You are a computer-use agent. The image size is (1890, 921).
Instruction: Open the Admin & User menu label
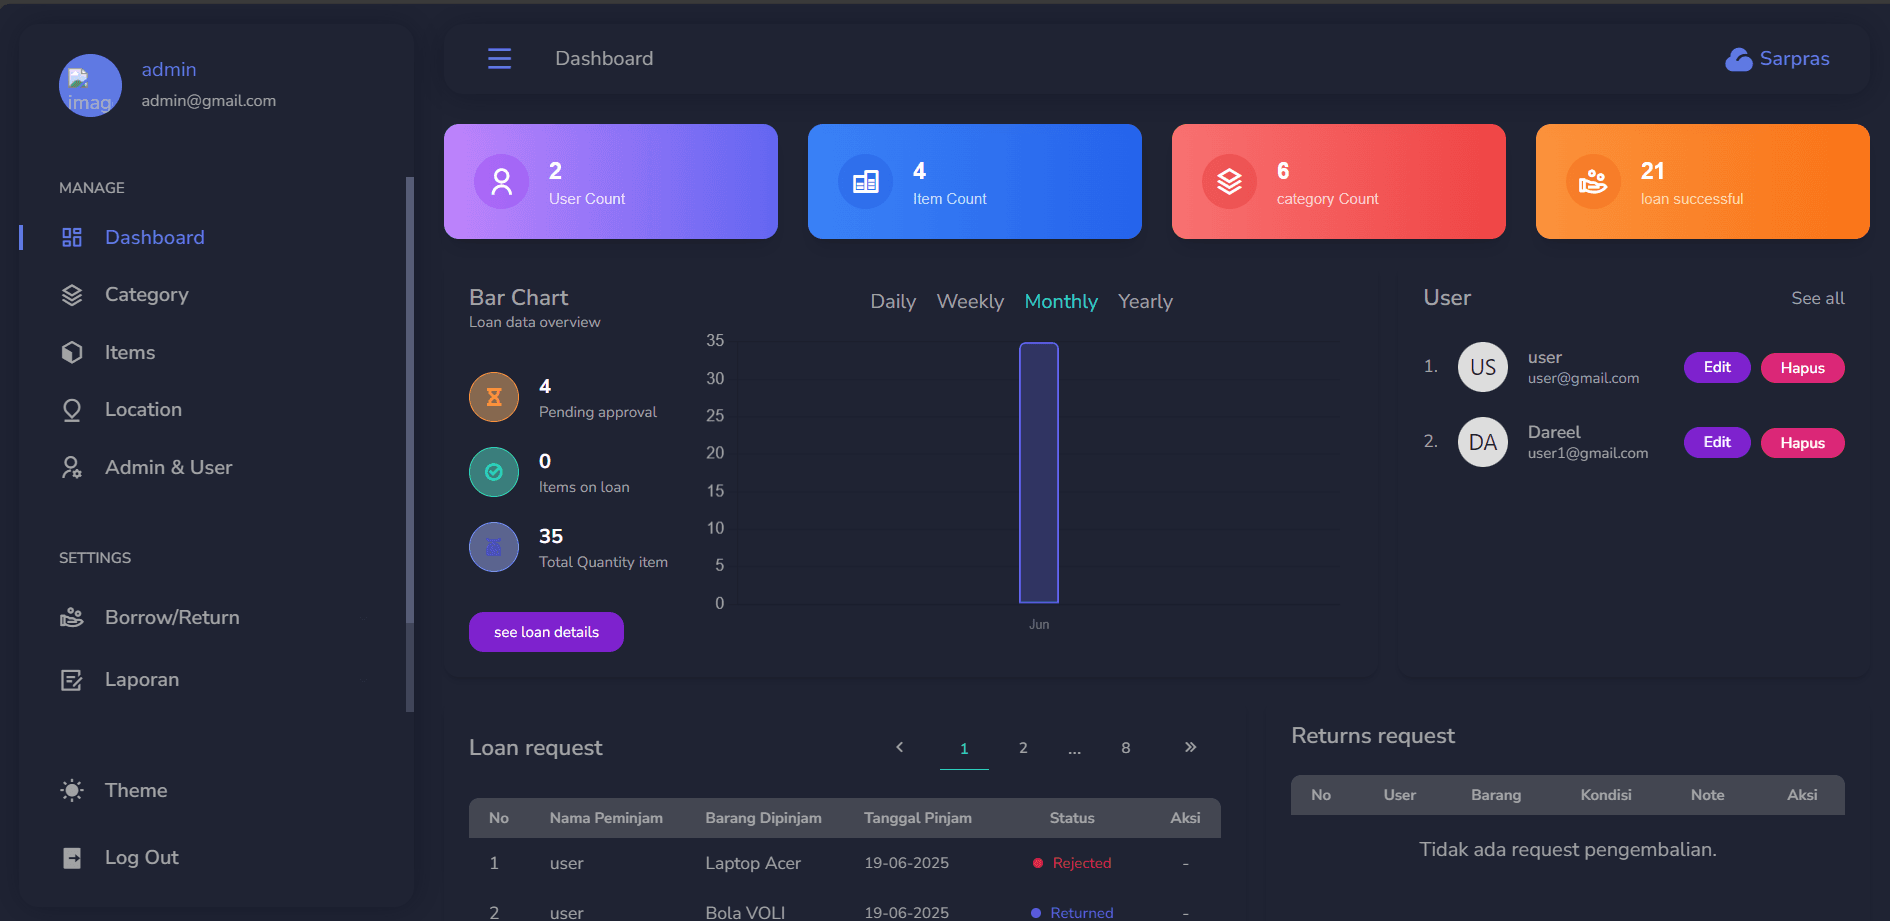coord(168,467)
